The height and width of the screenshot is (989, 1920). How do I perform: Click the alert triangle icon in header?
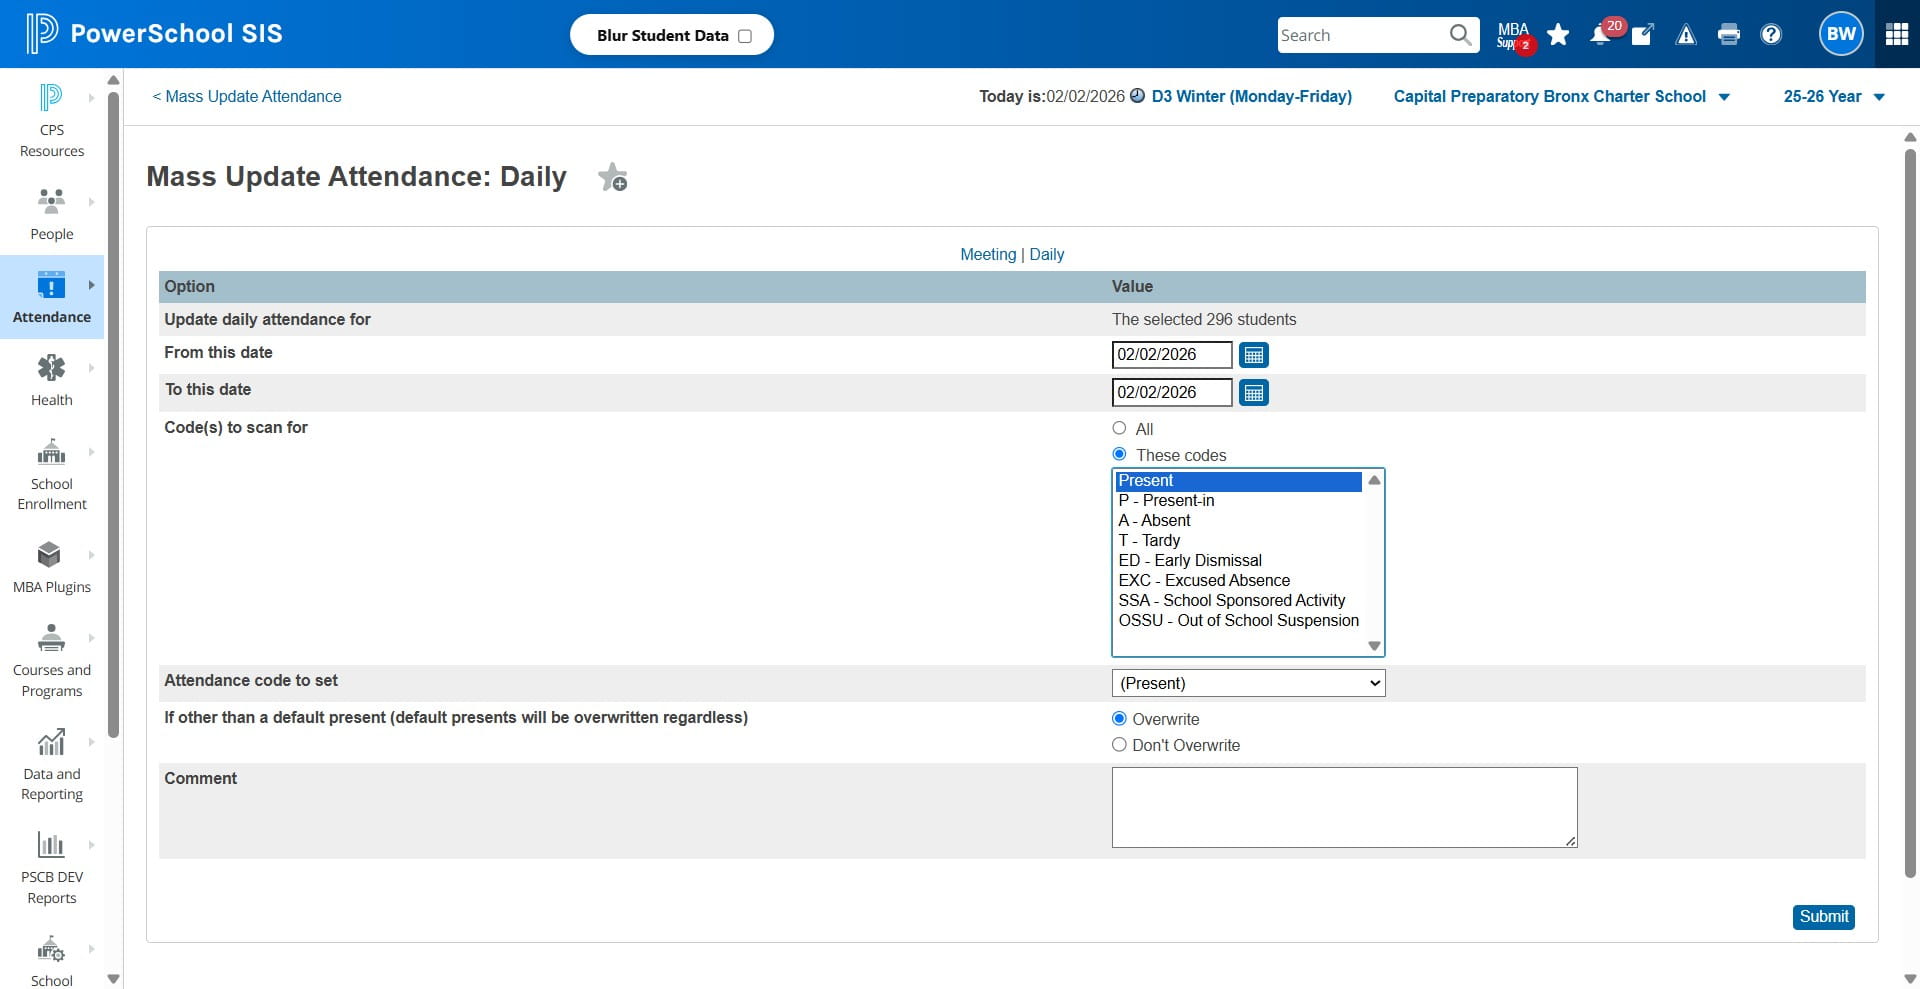click(x=1686, y=35)
